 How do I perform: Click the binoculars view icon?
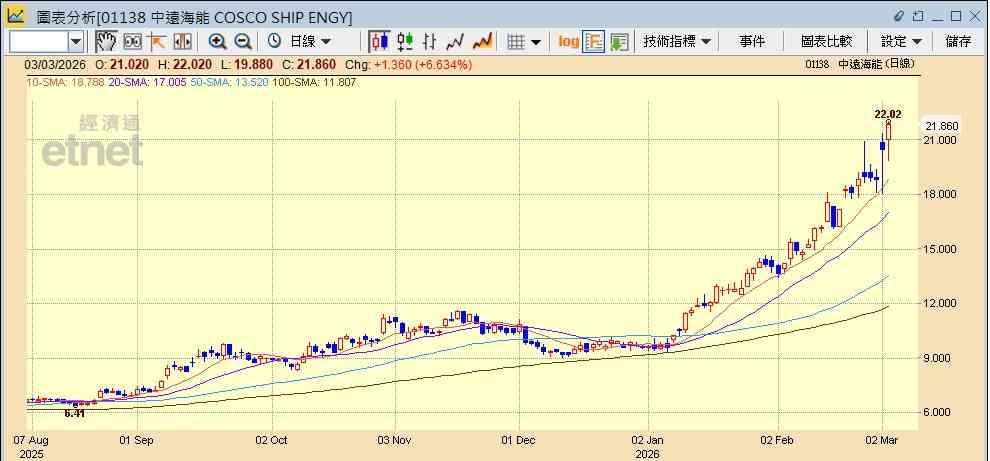(132, 42)
